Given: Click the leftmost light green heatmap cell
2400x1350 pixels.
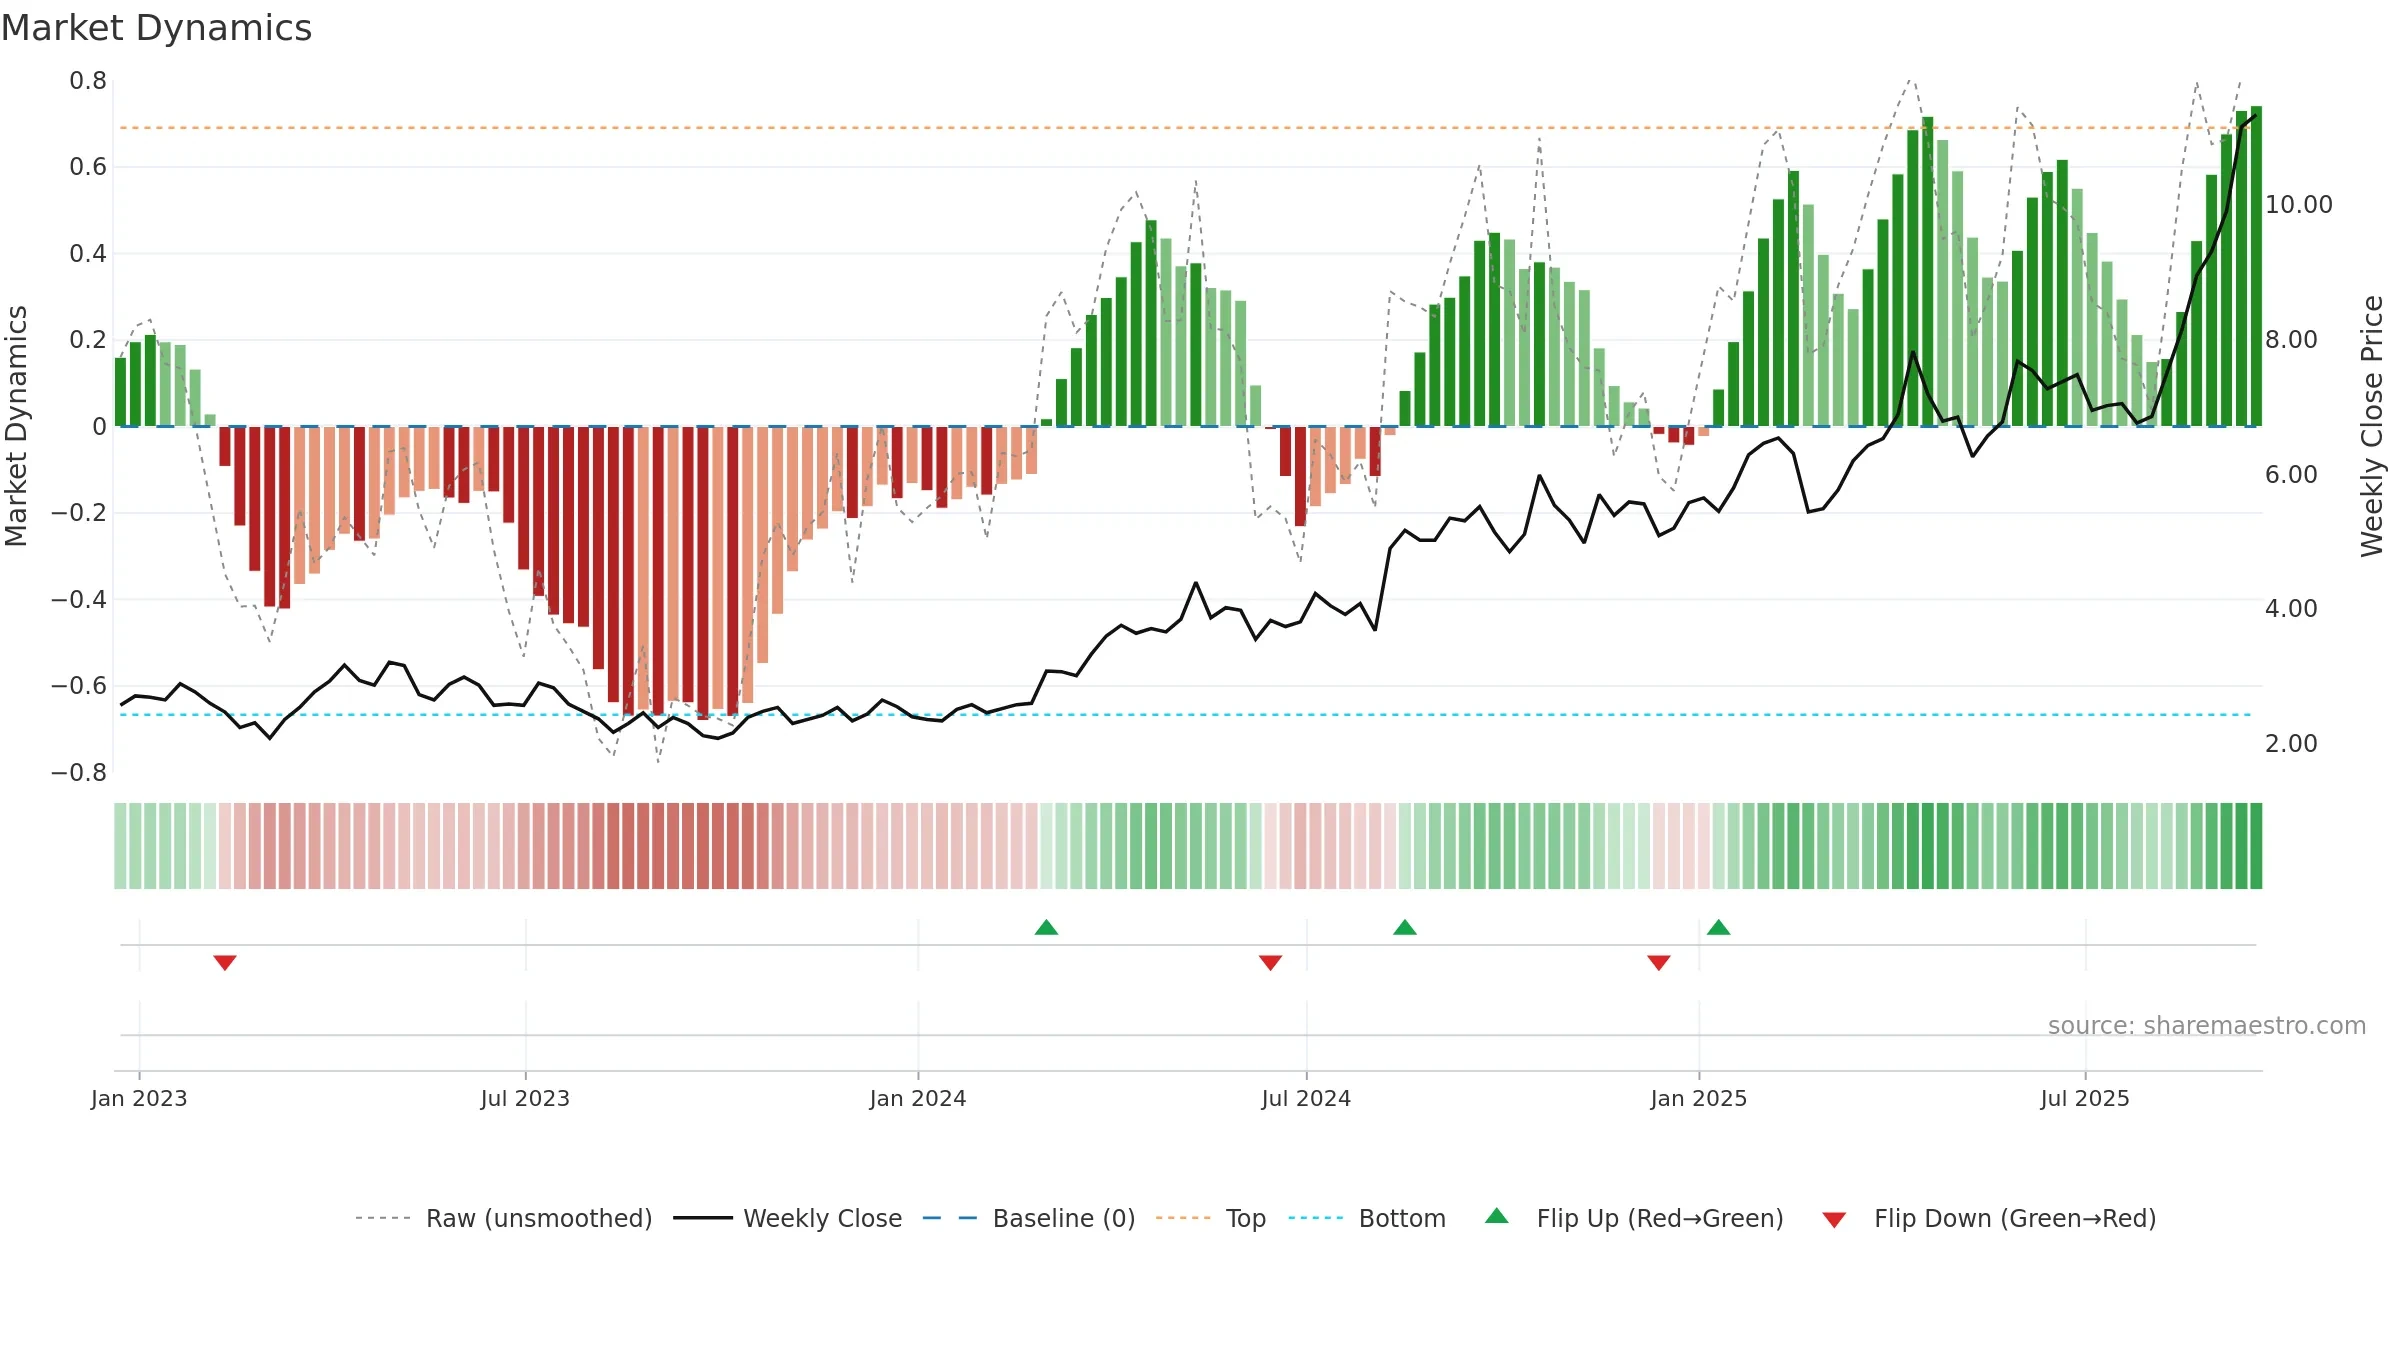Looking at the screenshot, I should 120,846.
